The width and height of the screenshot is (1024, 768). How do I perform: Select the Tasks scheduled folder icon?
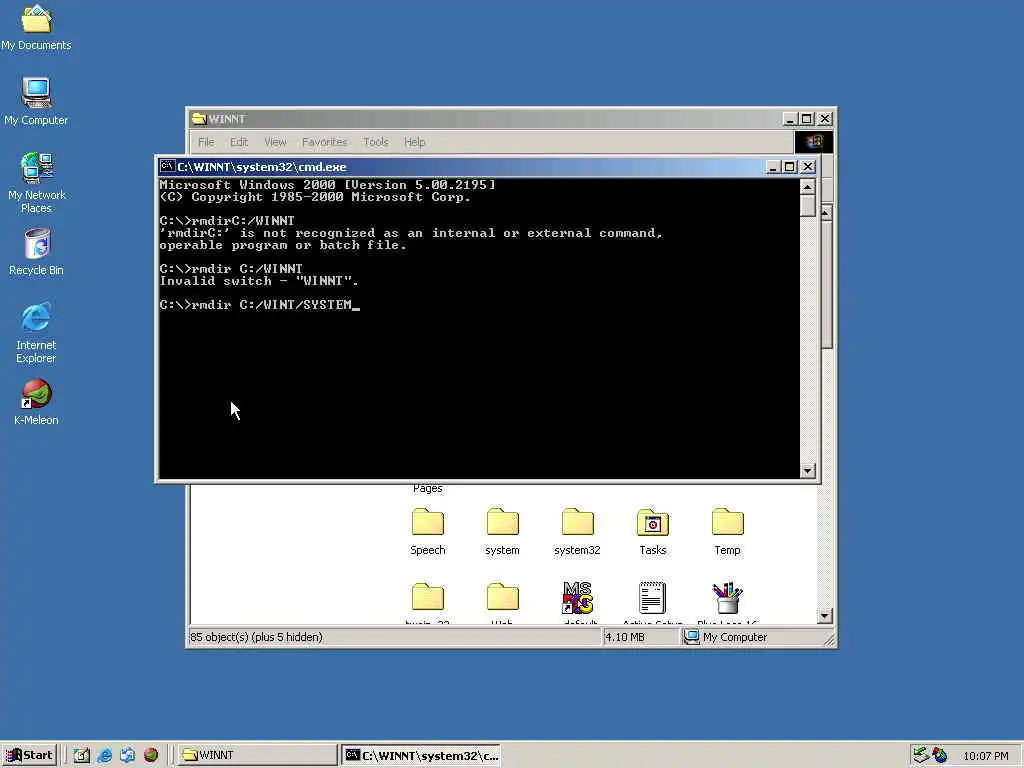[x=652, y=532]
